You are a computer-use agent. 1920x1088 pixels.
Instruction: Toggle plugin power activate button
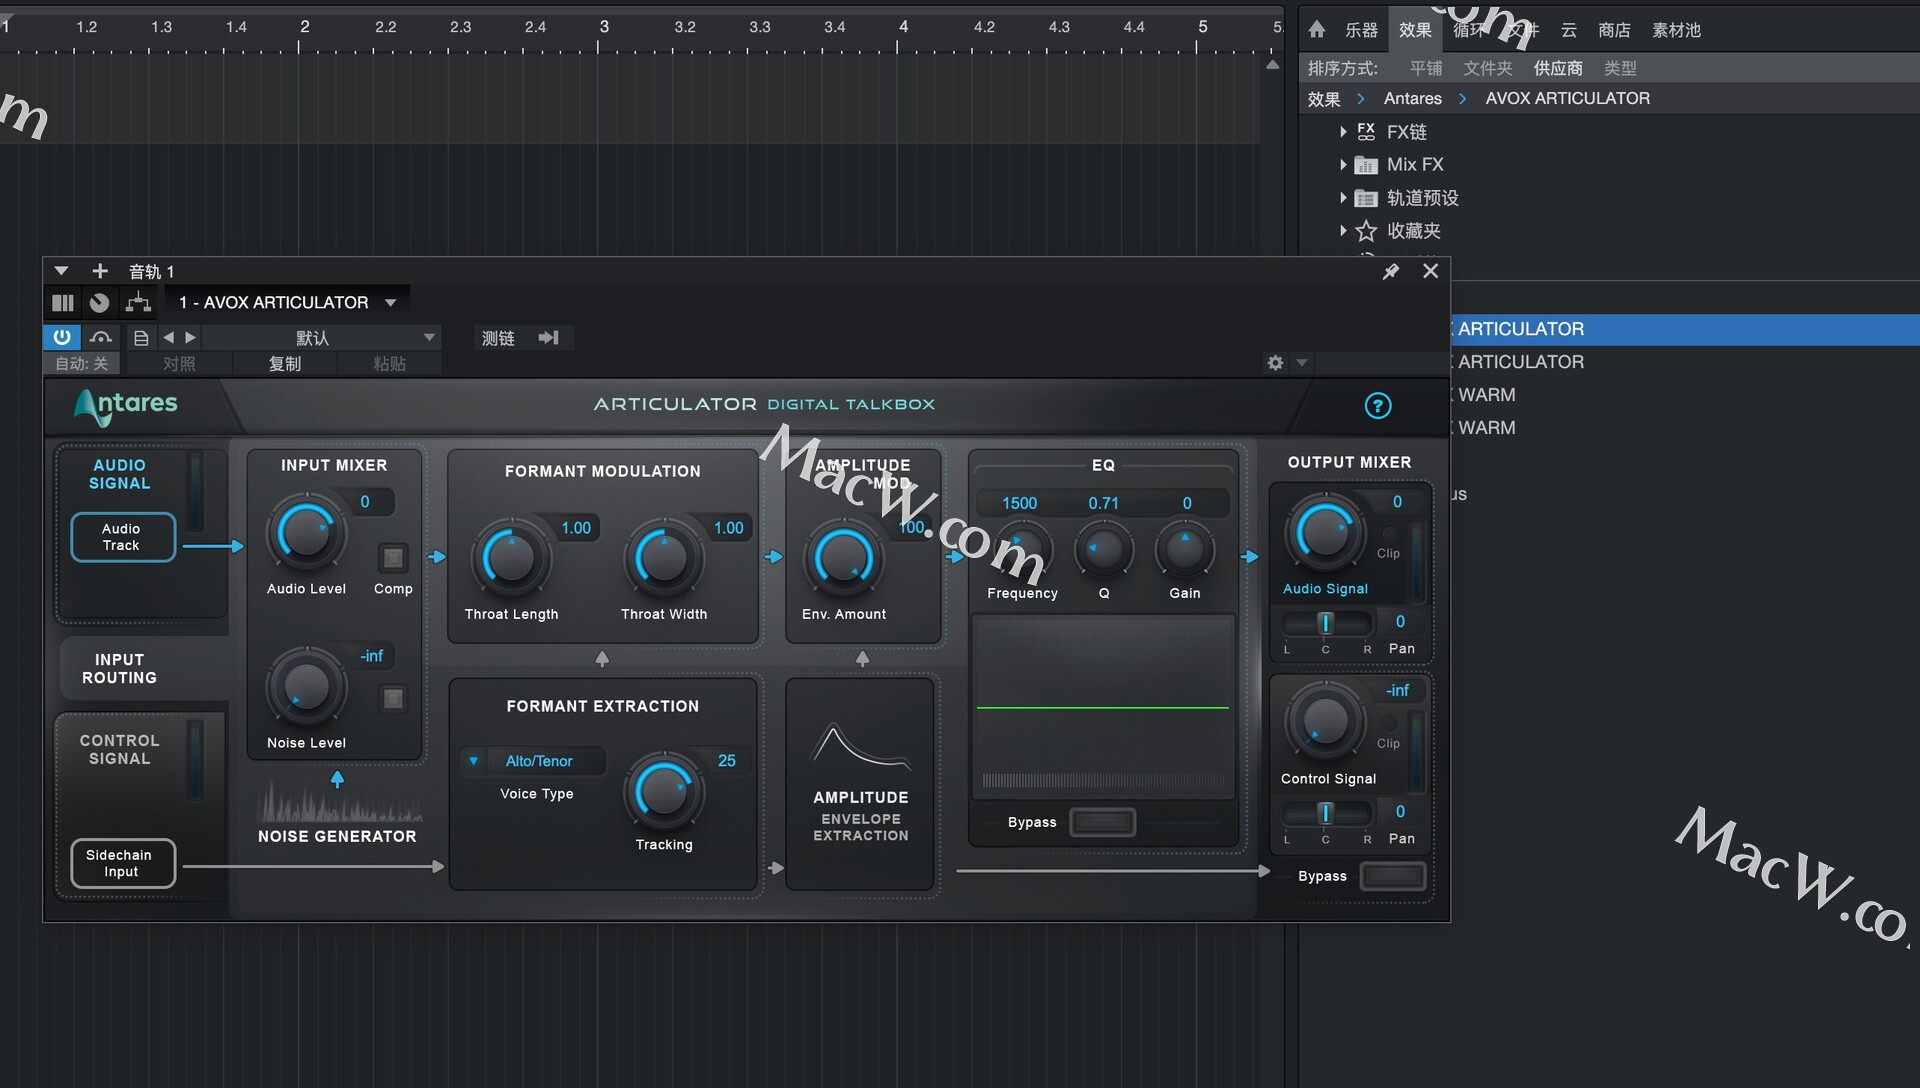click(x=62, y=337)
